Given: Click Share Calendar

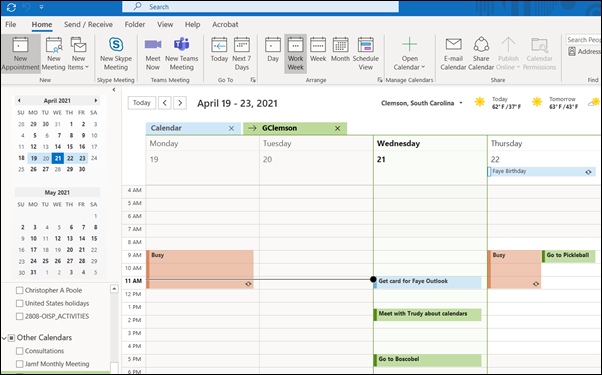Looking at the screenshot, I should click(x=481, y=54).
